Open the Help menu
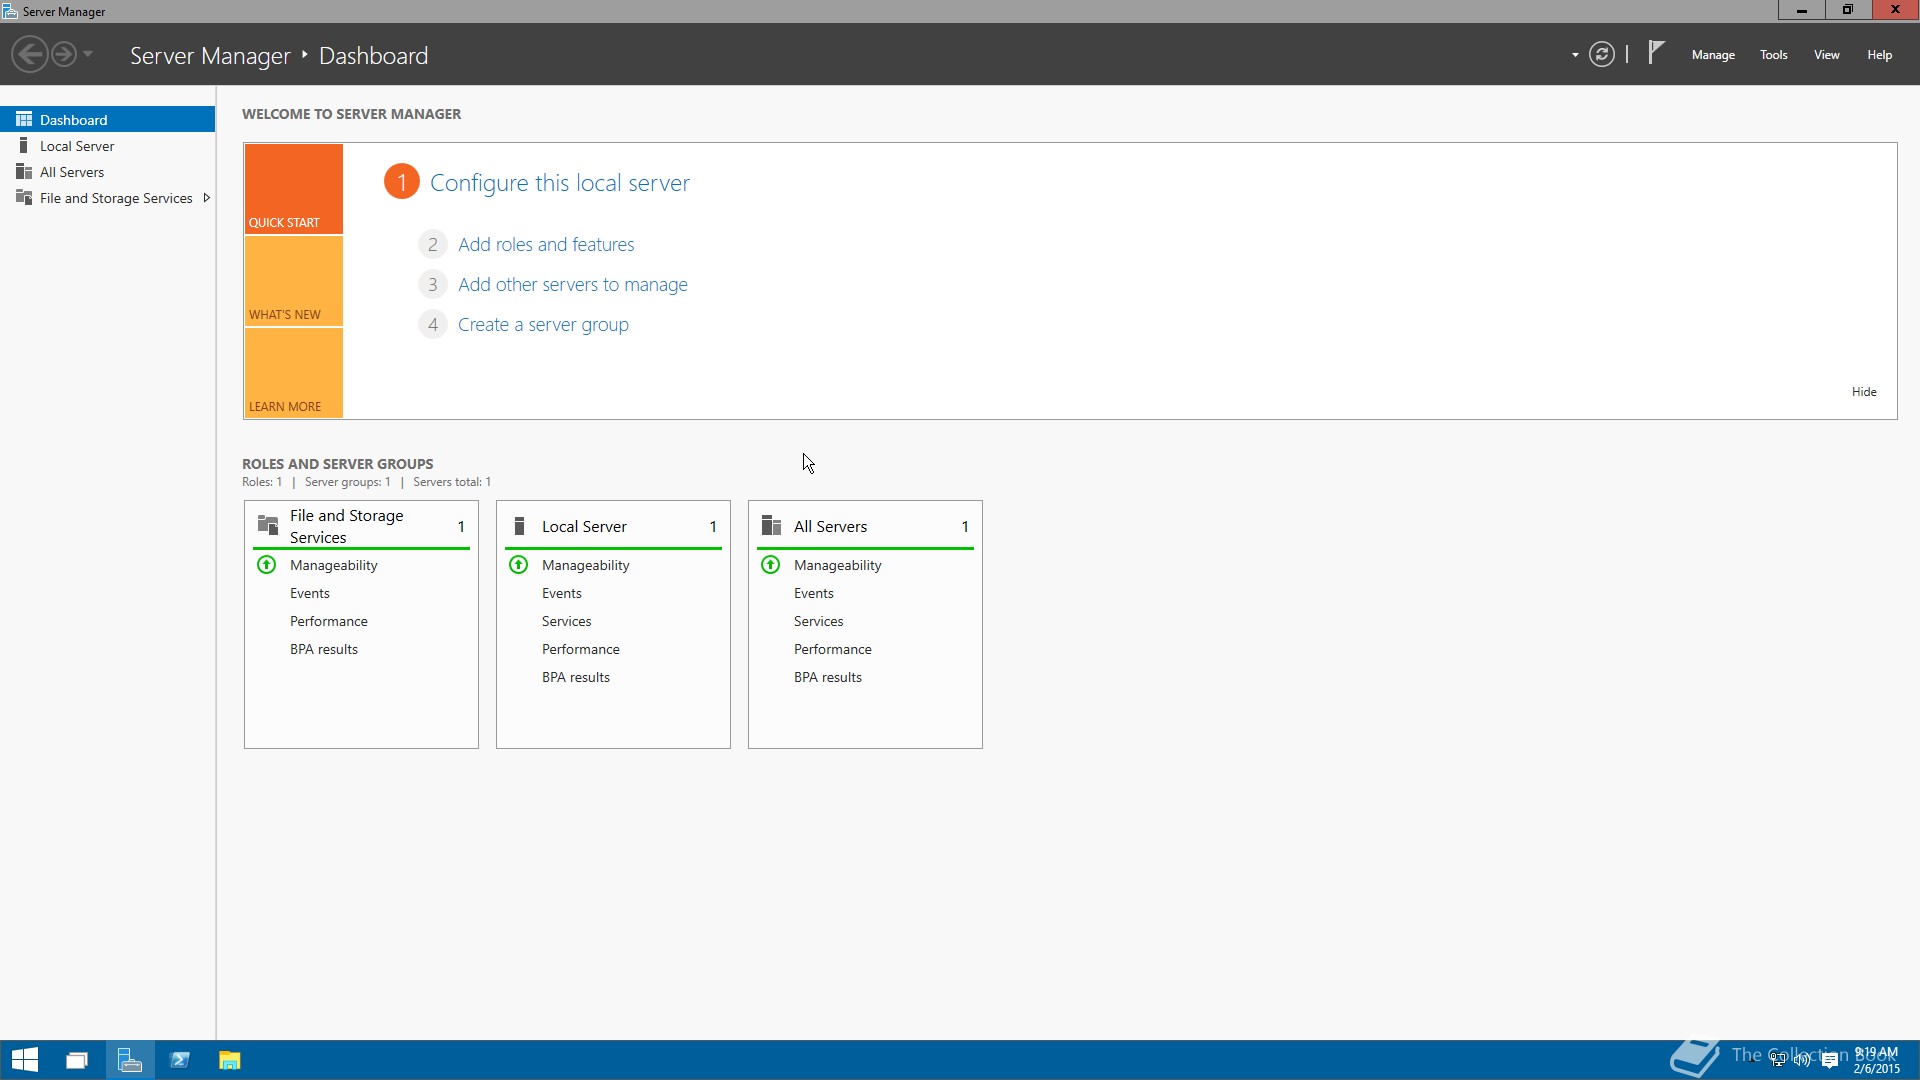The height and width of the screenshot is (1080, 1920). [1879, 55]
